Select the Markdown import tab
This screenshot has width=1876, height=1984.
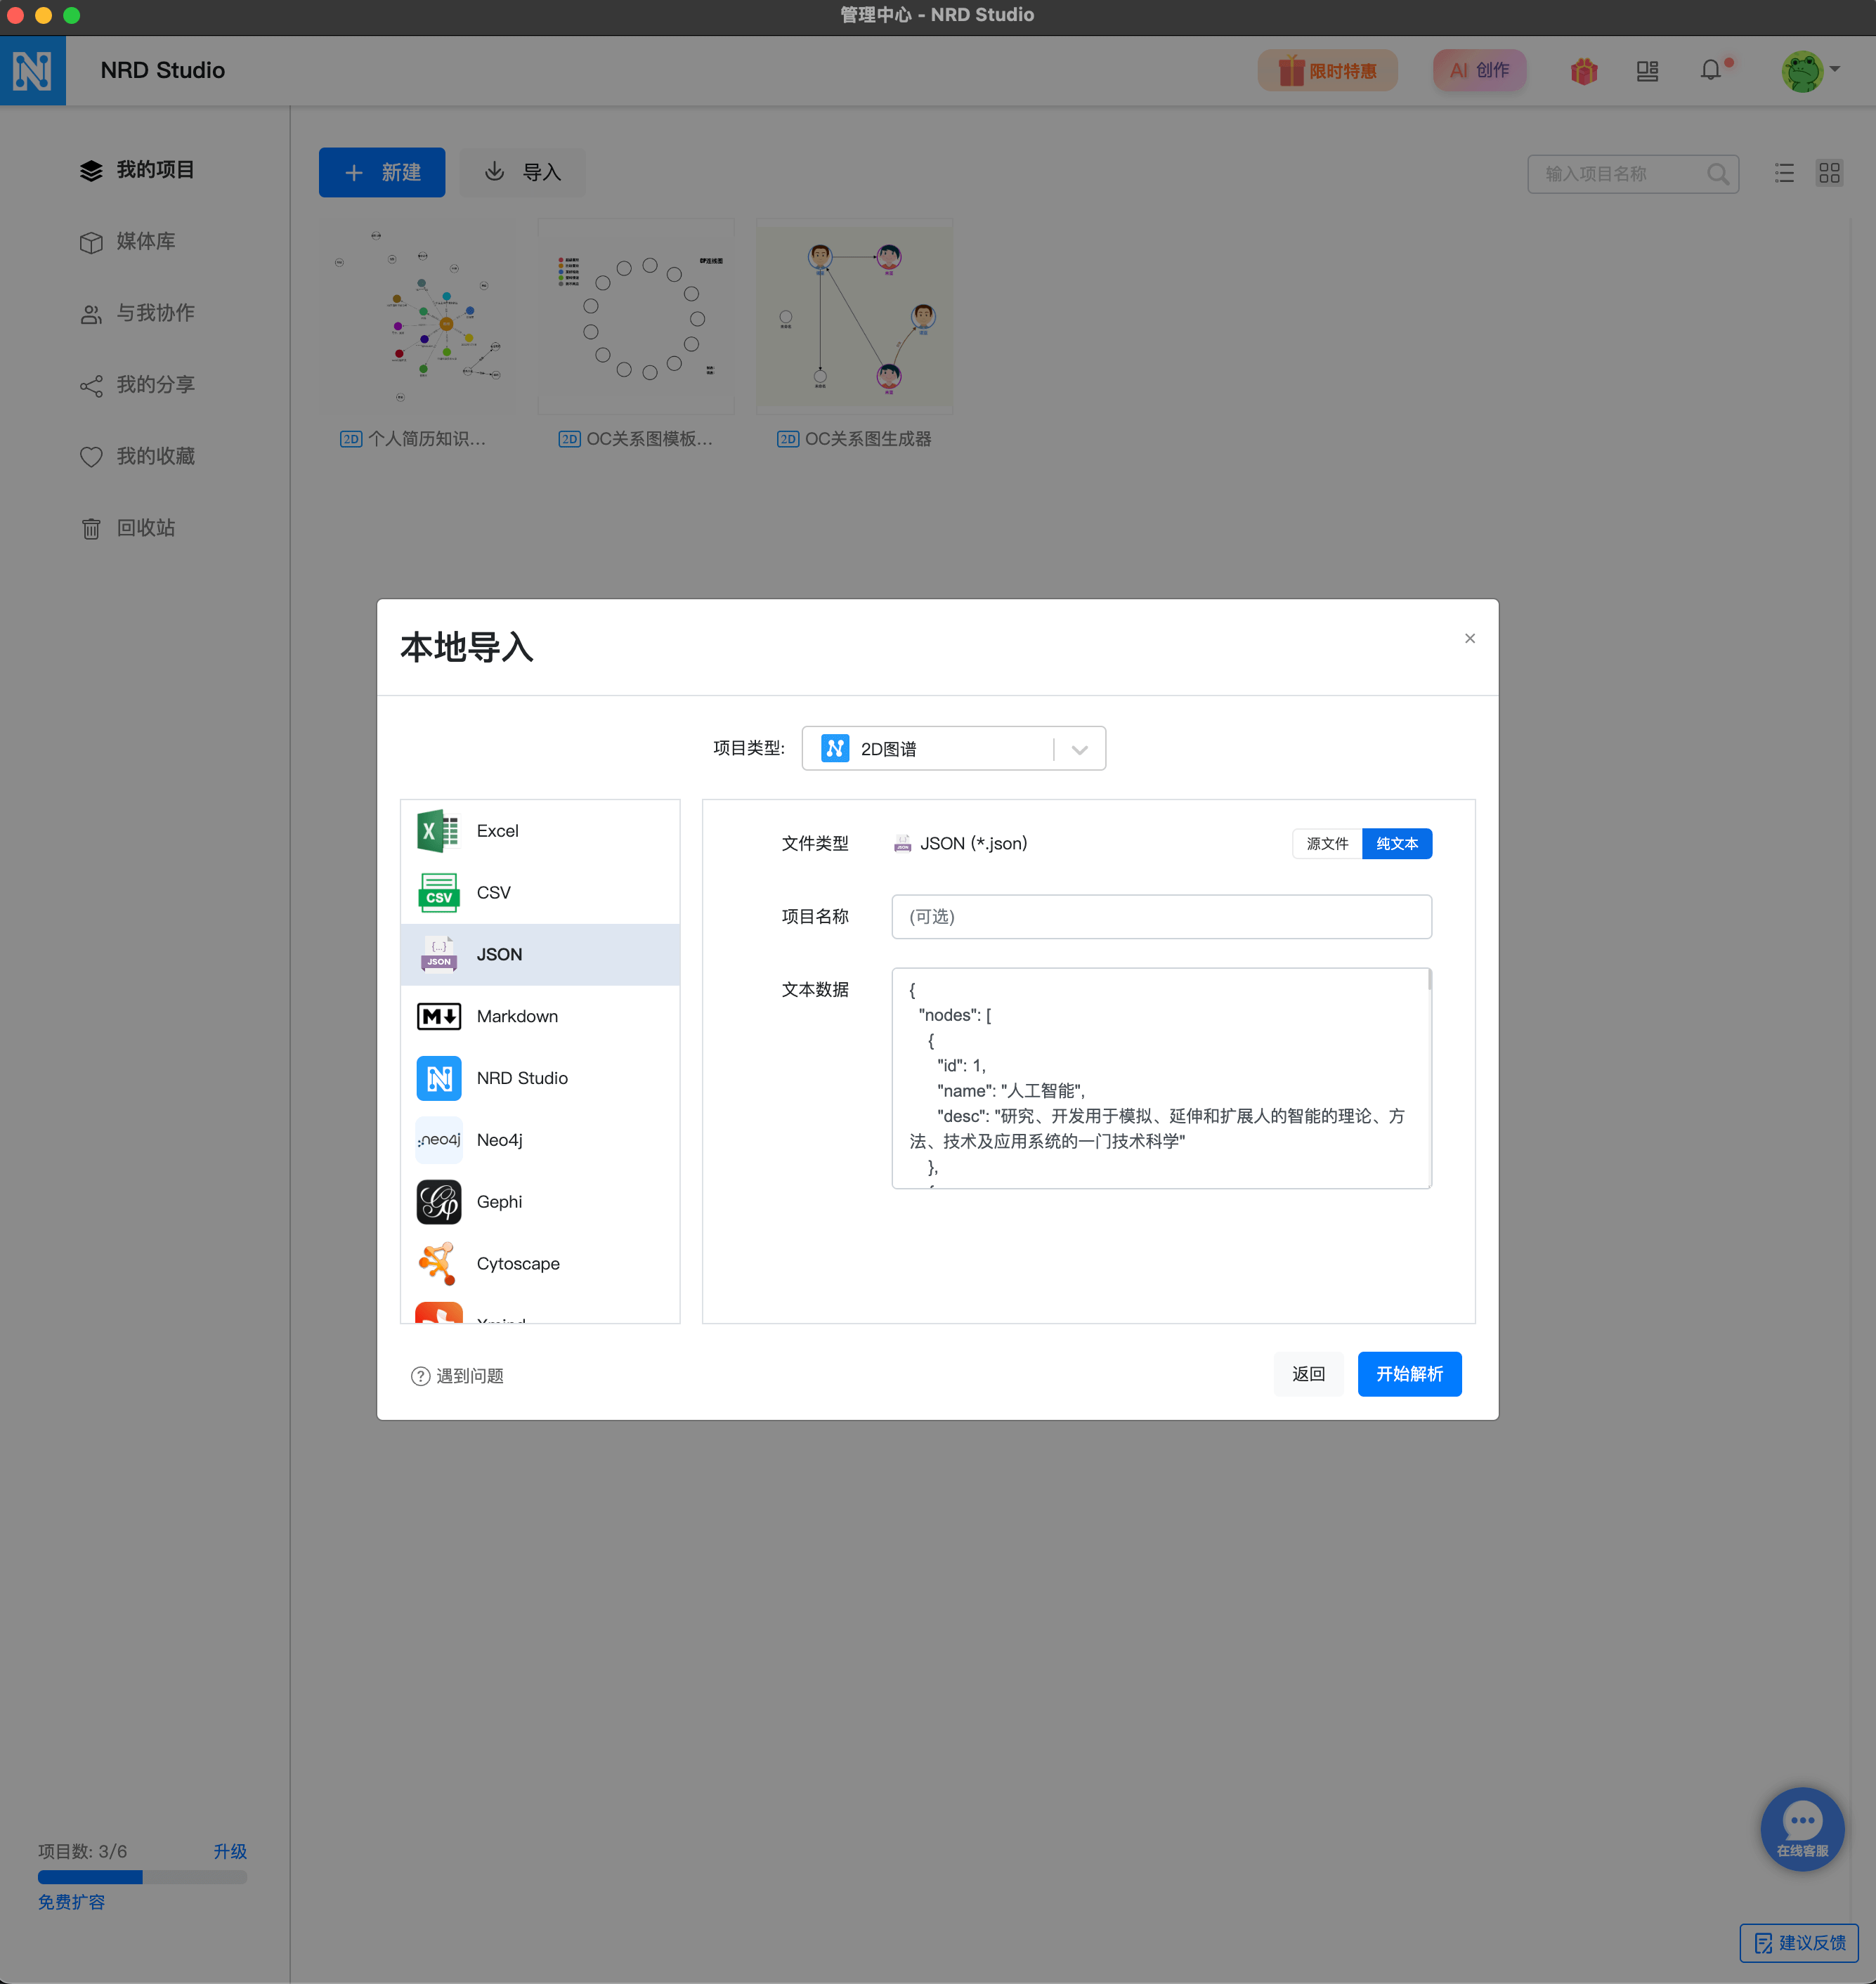[517, 1017]
